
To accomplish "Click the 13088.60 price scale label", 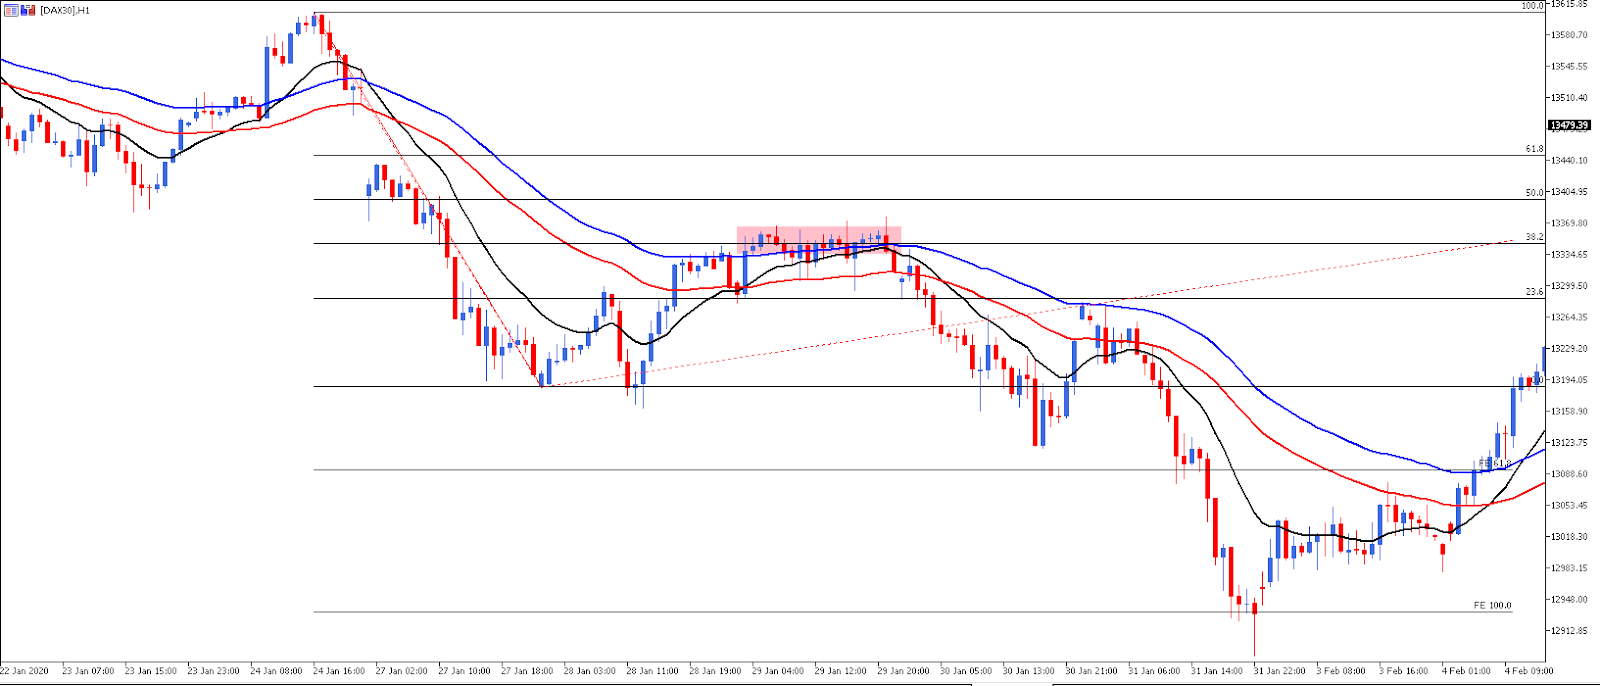I will (1569, 474).
